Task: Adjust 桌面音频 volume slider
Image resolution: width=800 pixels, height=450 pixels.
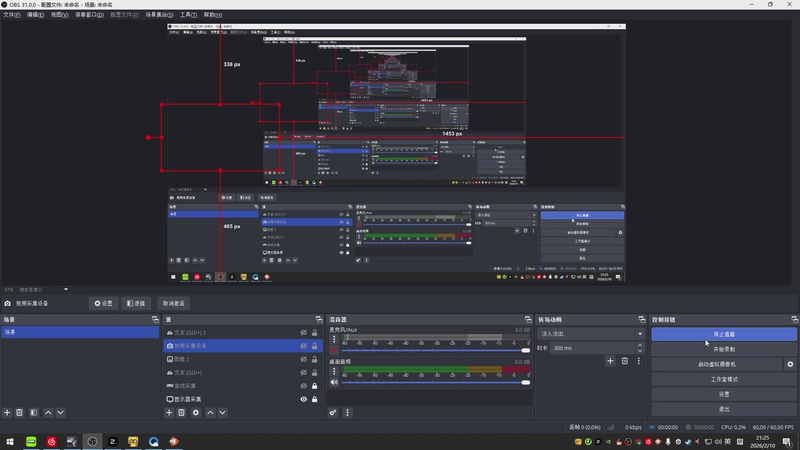Action: [x=436, y=382]
